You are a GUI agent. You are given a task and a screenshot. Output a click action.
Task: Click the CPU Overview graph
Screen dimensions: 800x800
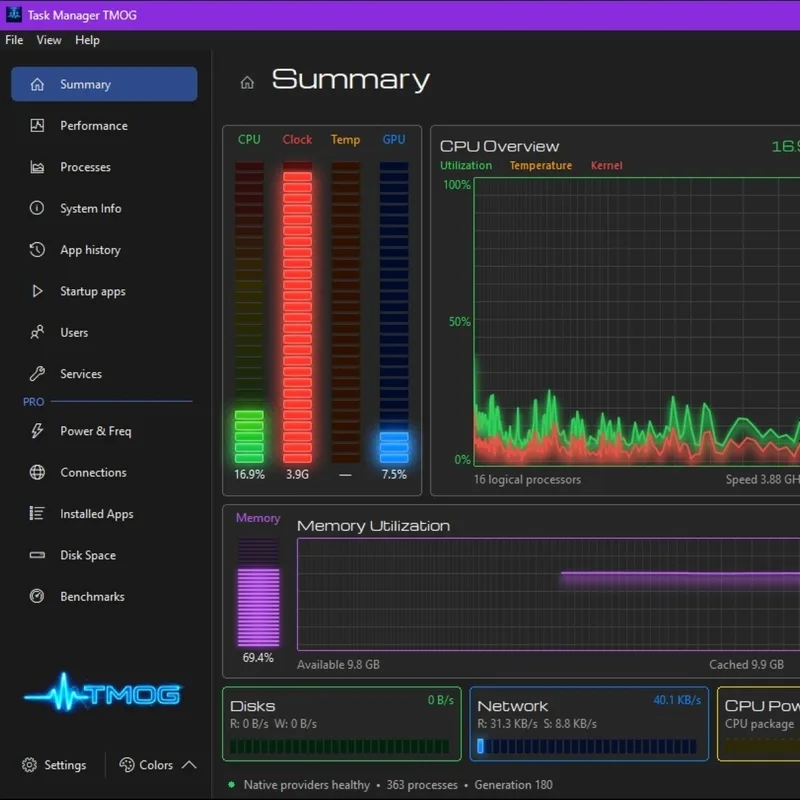pyautogui.click(x=637, y=321)
